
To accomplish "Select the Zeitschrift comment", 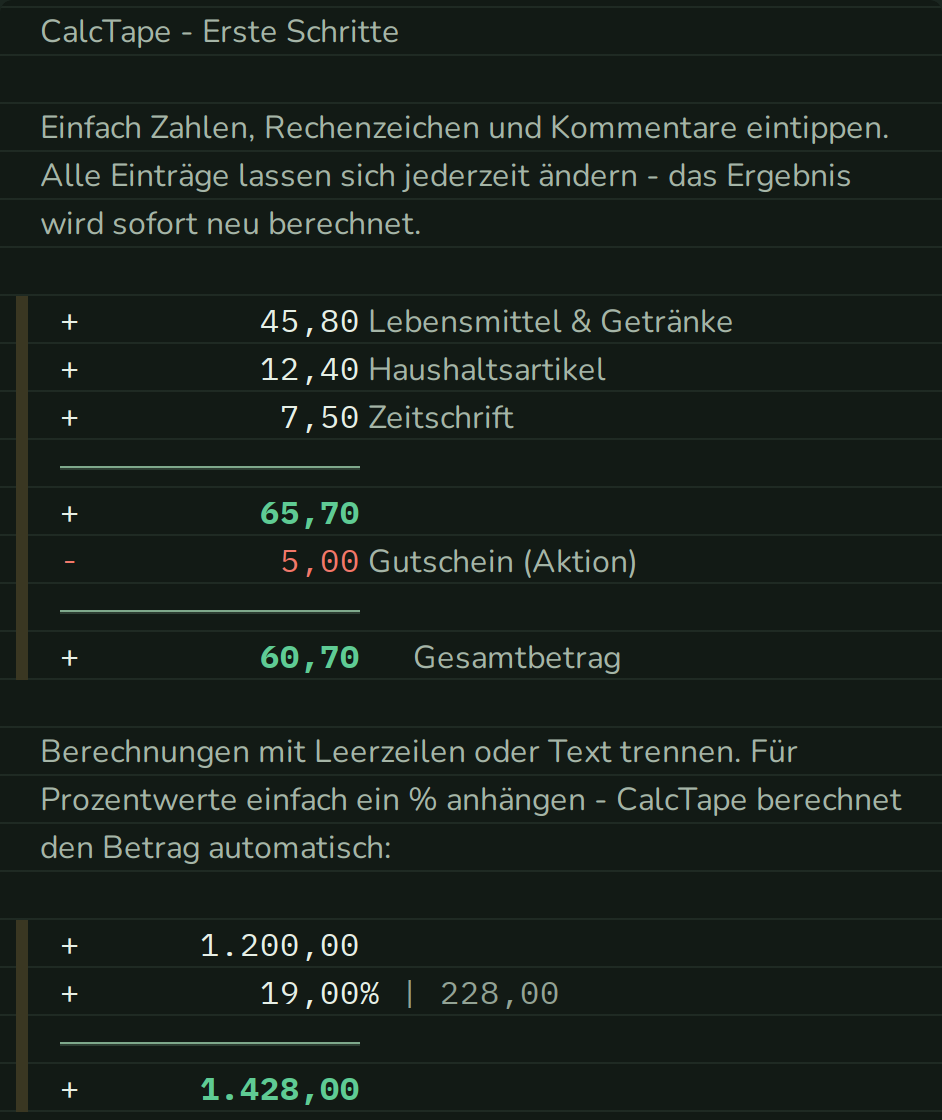I will [x=441, y=418].
